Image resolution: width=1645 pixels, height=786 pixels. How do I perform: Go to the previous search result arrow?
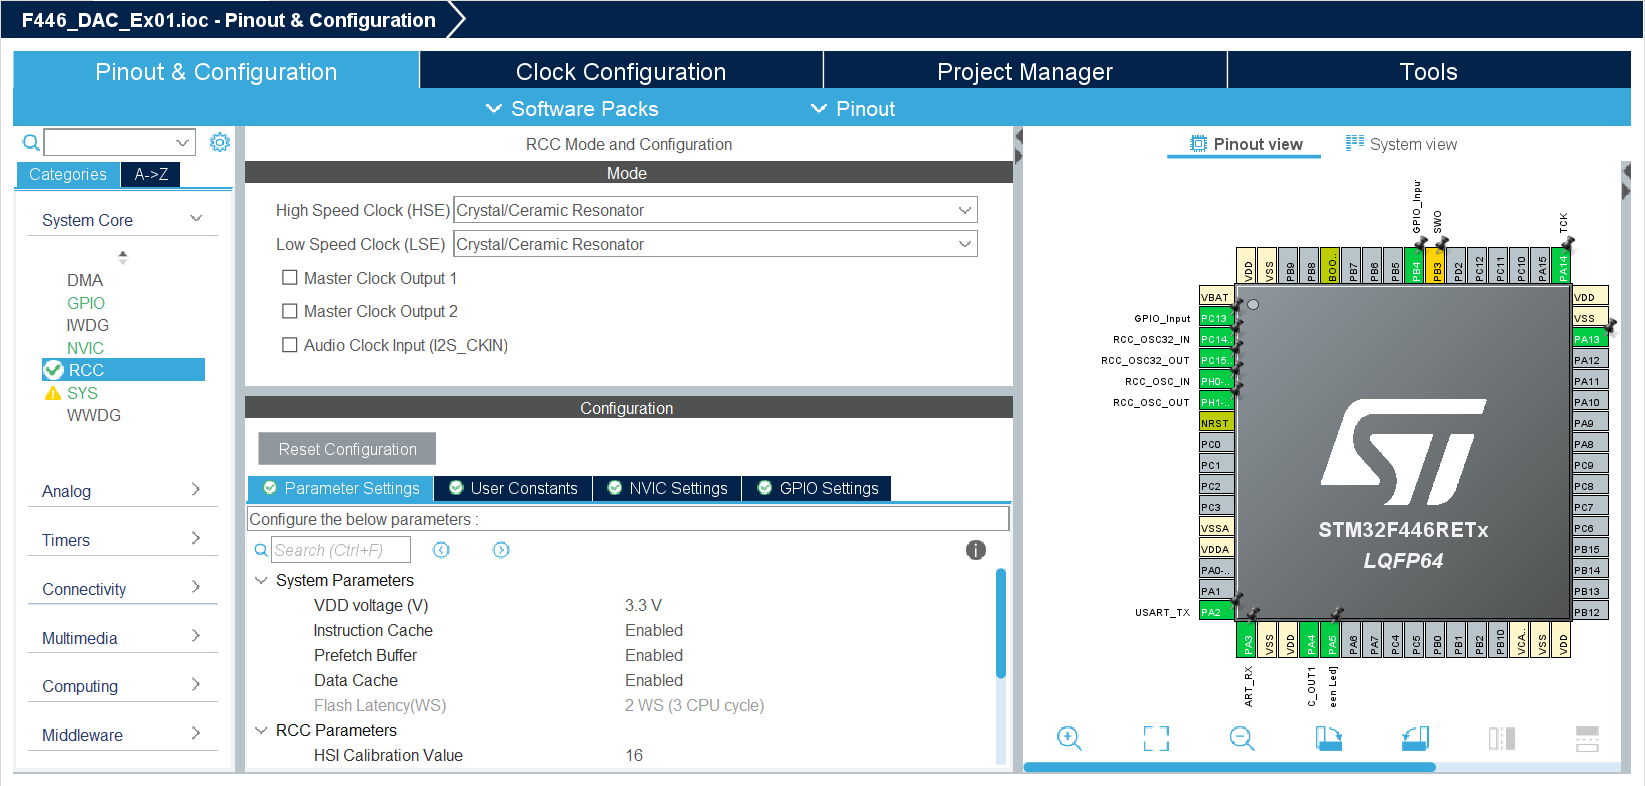point(441,550)
